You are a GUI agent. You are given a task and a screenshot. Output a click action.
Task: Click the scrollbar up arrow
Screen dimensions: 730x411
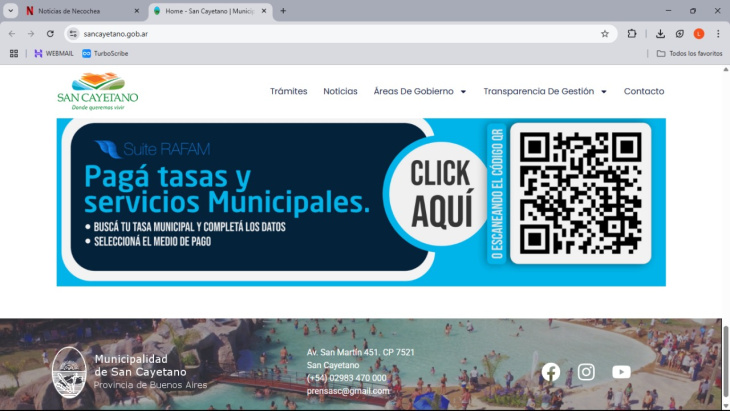click(x=725, y=69)
